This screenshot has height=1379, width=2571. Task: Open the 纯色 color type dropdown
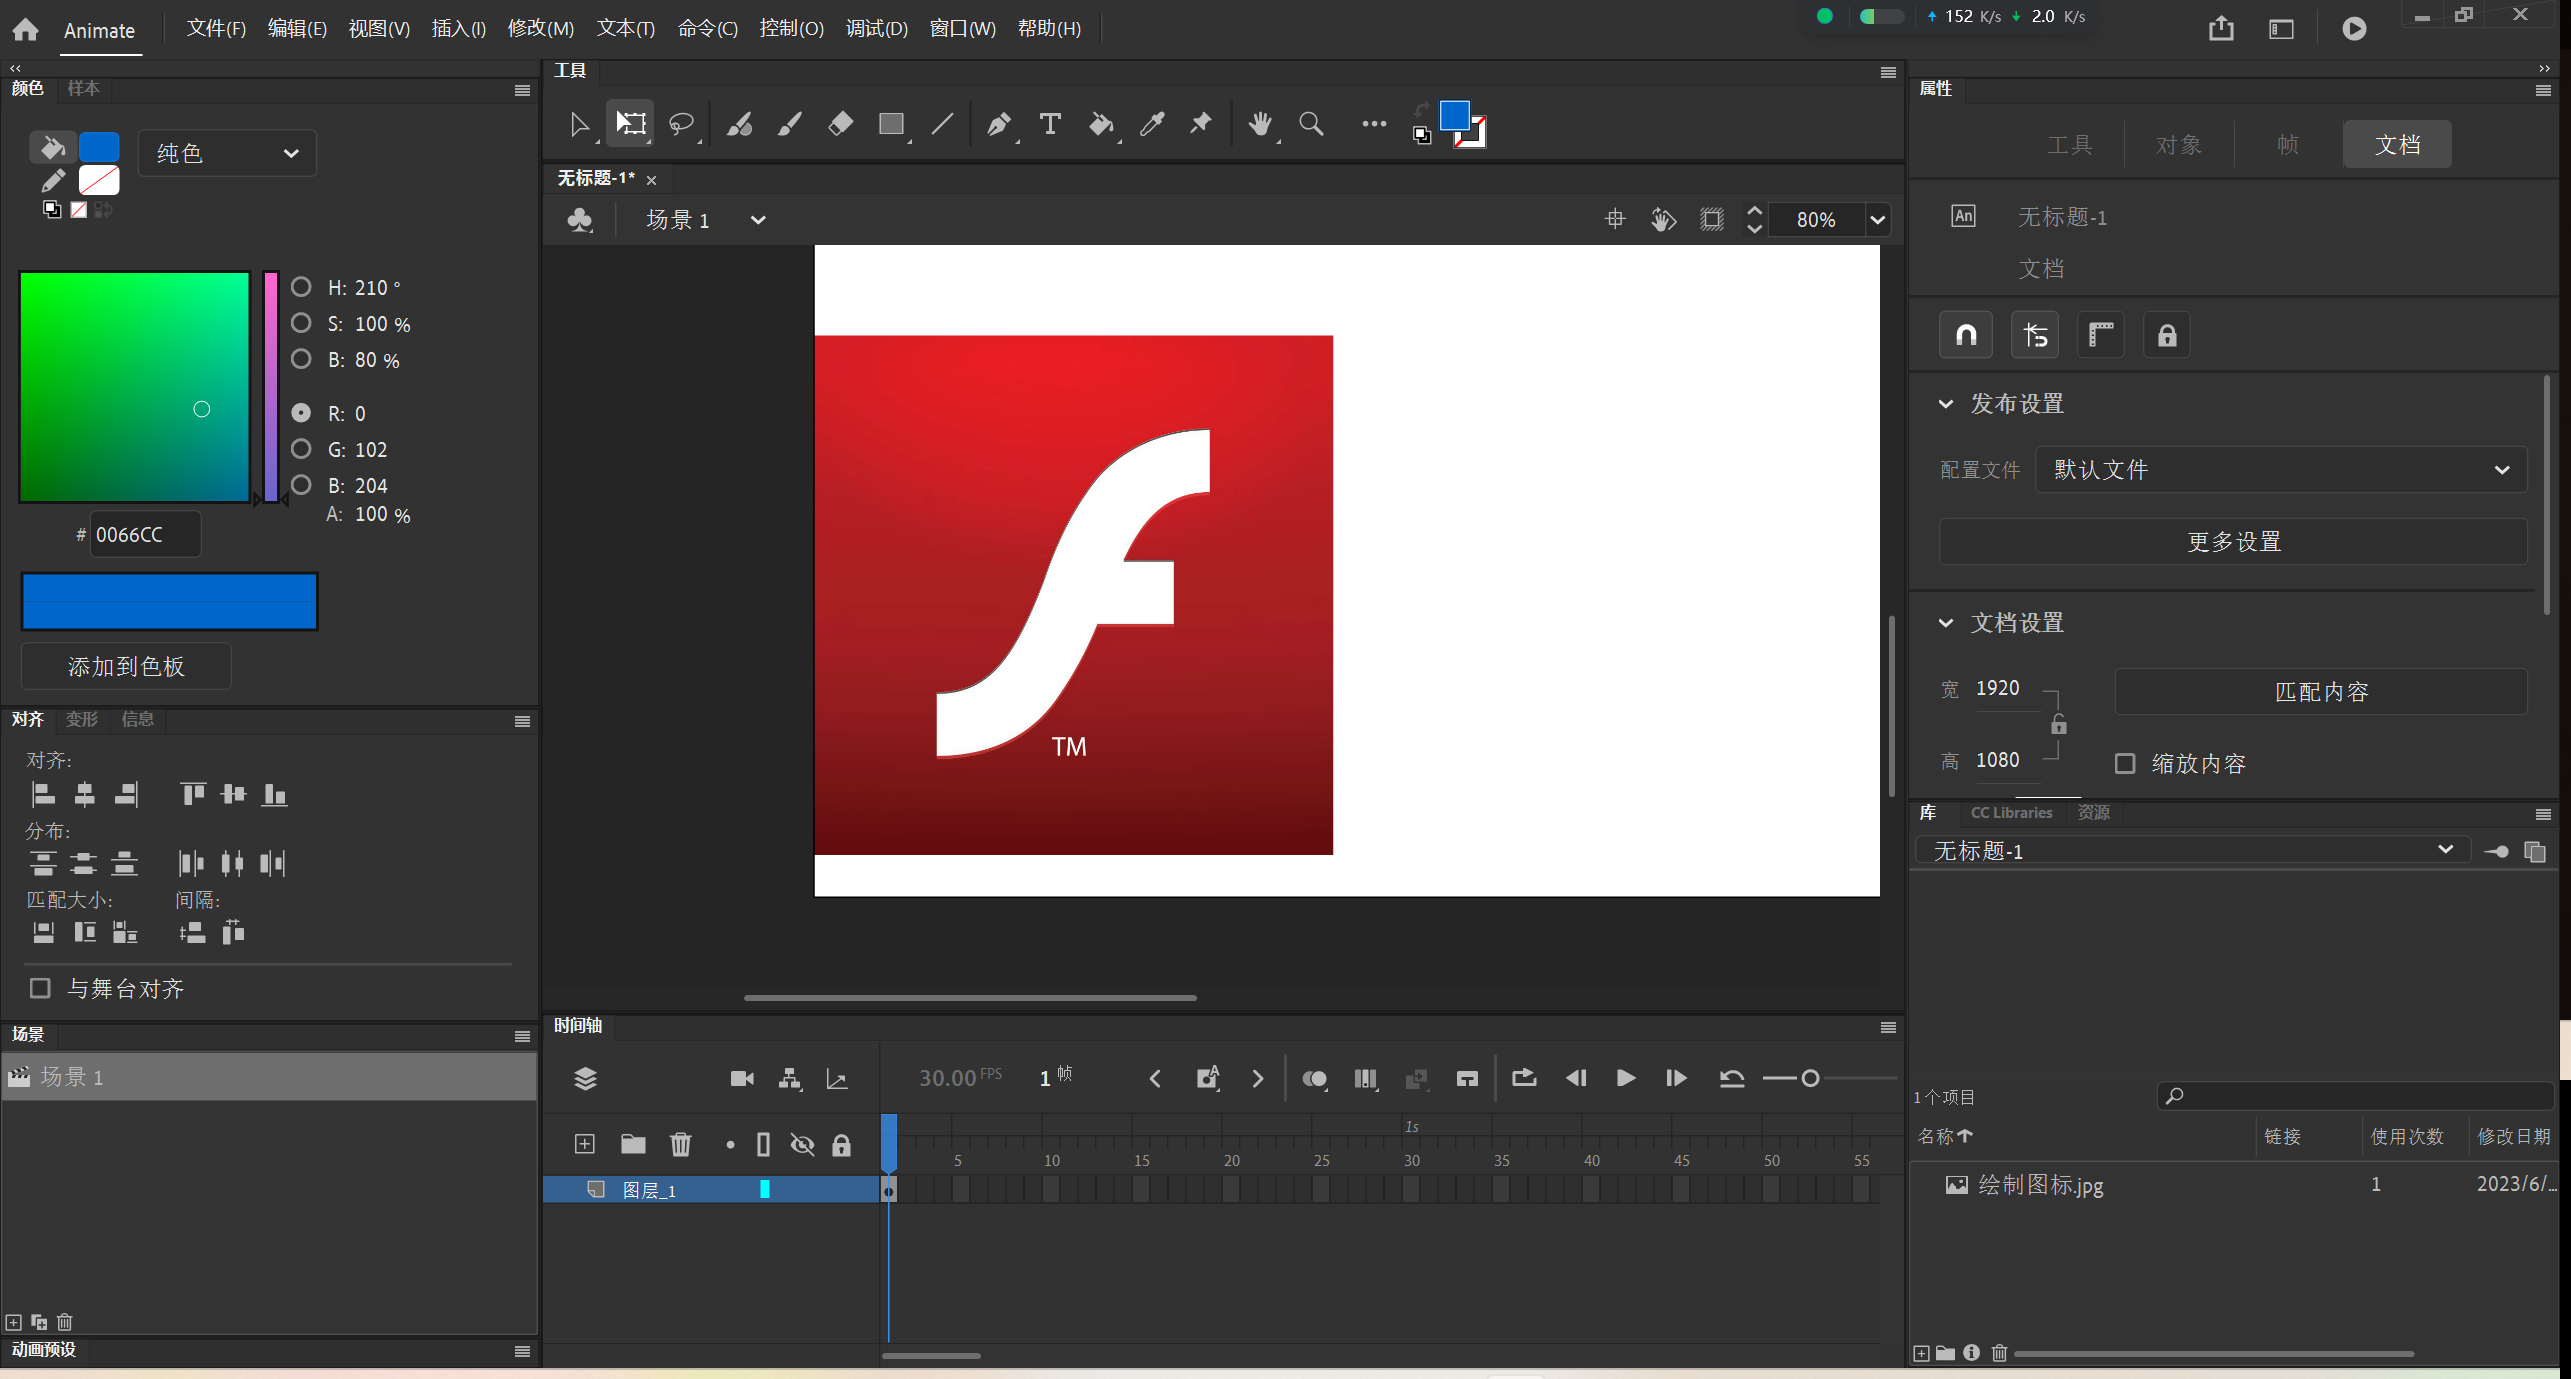tap(227, 153)
